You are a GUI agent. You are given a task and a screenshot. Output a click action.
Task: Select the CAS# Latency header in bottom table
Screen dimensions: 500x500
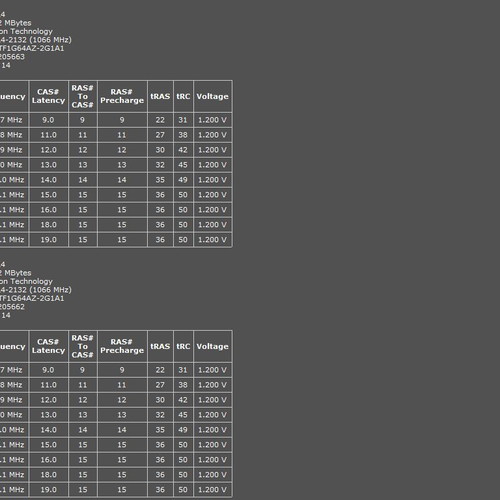49,346
